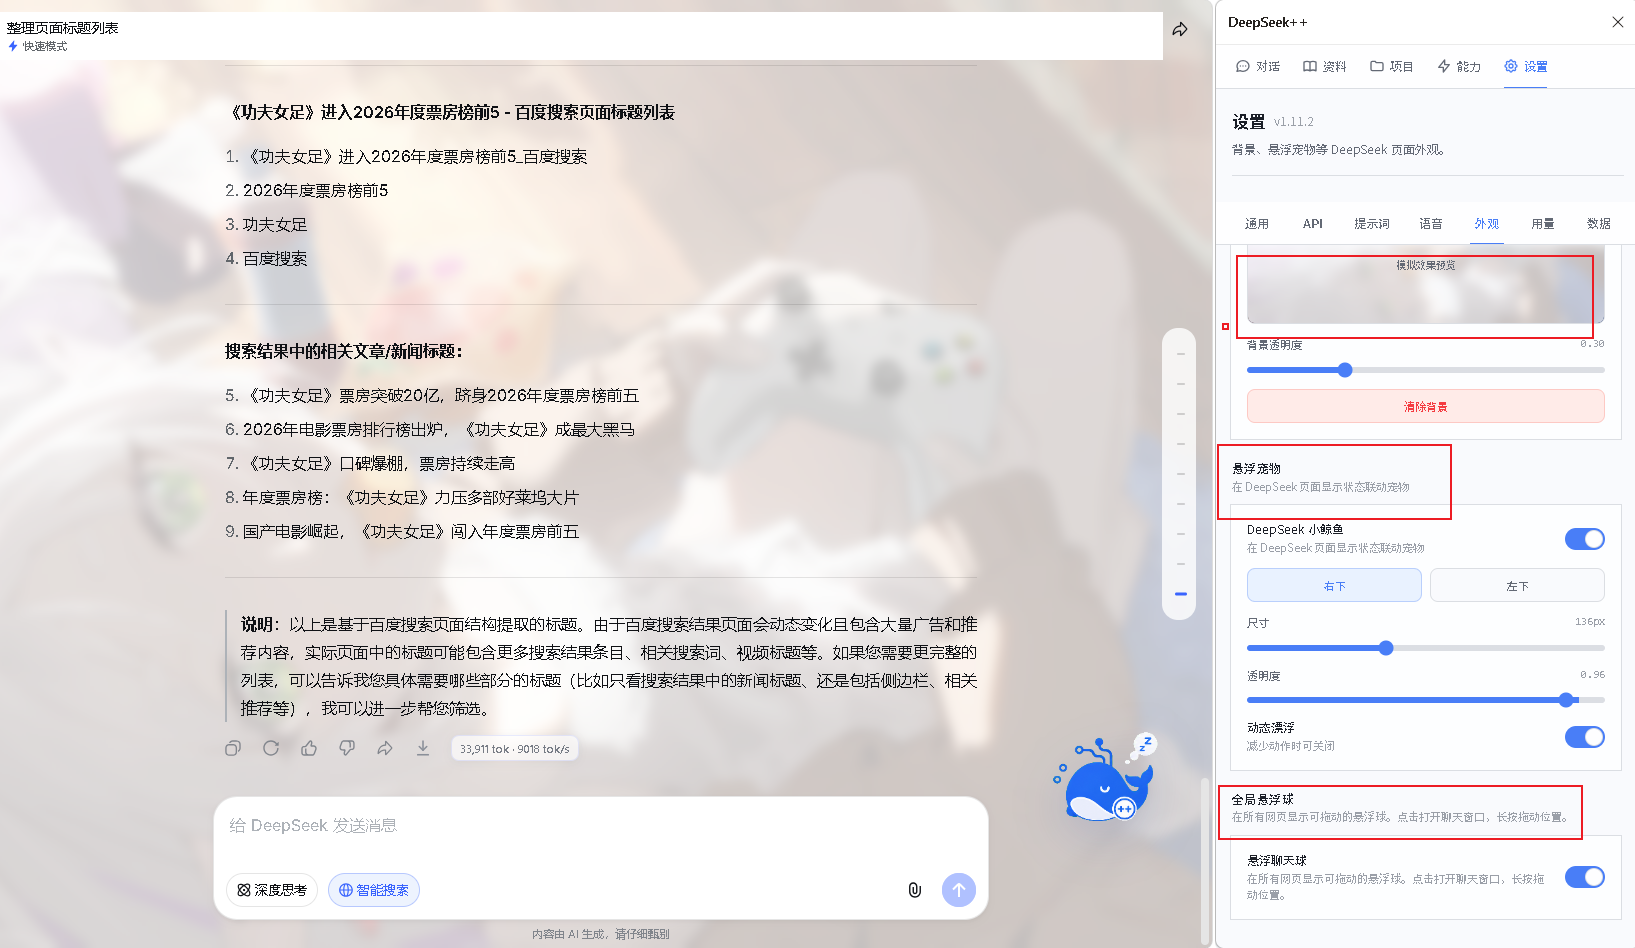The width and height of the screenshot is (1635, 948).
Task: Click the share icon at top of chat
Action: pos(1180,29)
